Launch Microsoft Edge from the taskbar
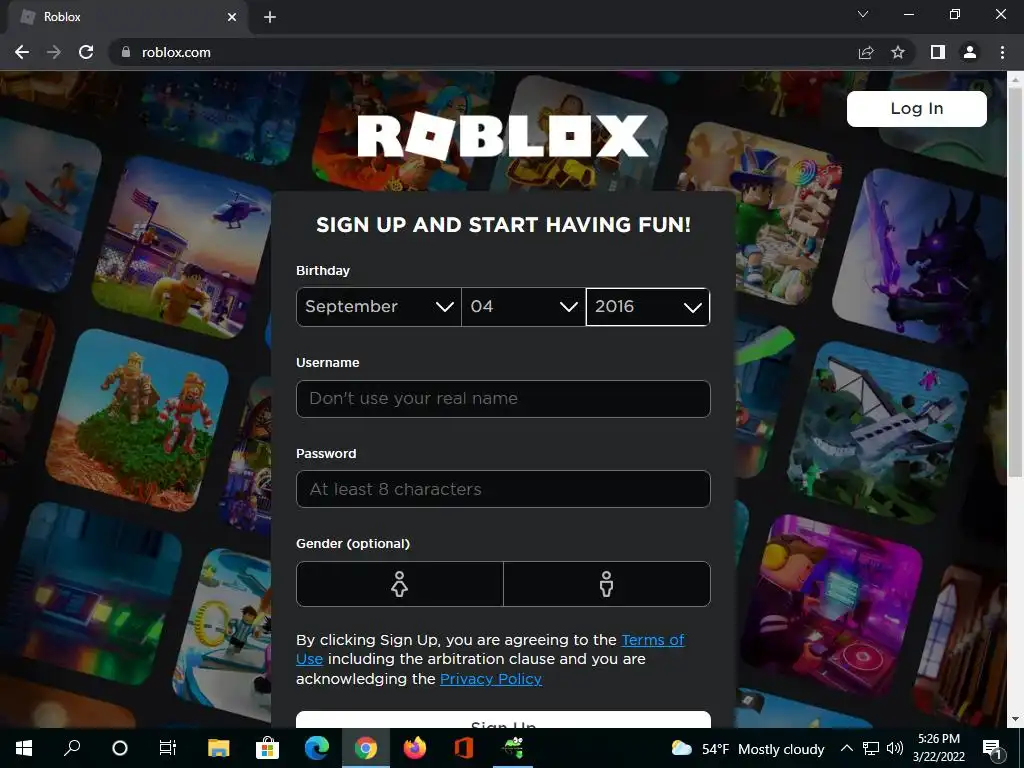 coord(317,748)
